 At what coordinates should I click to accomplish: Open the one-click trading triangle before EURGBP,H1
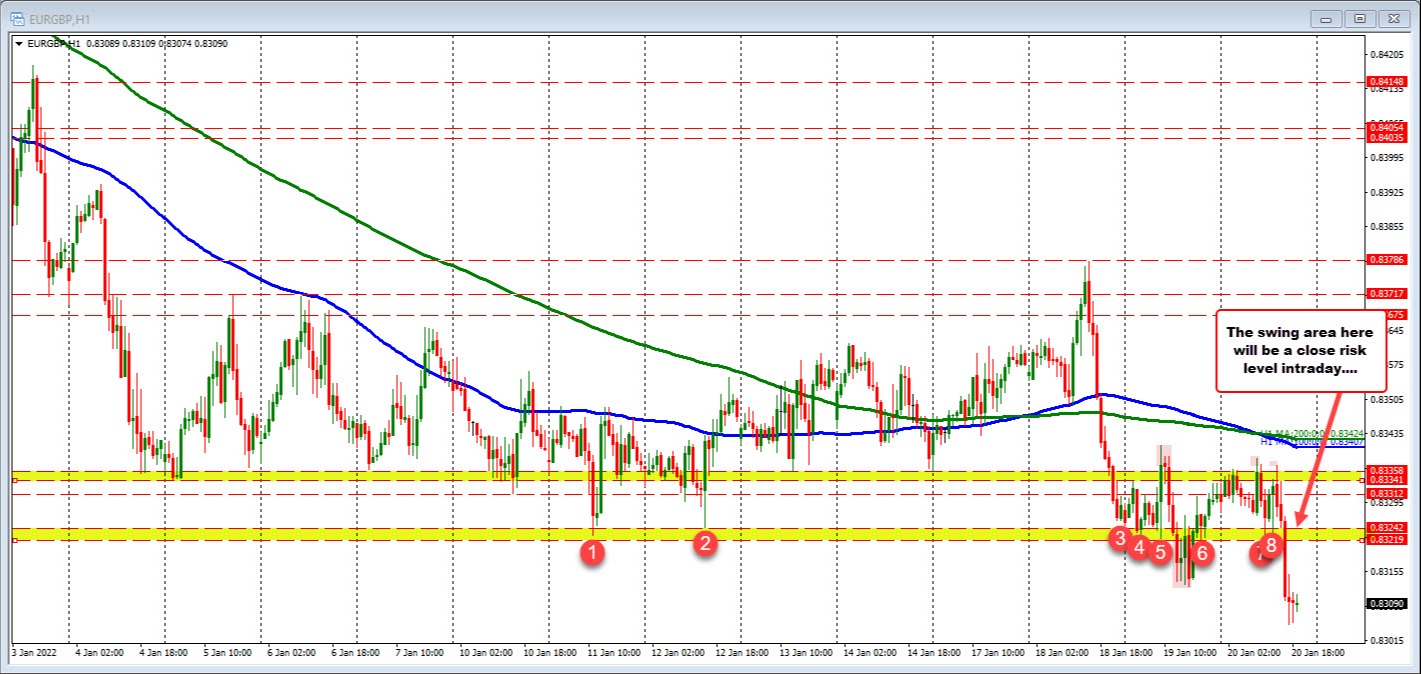(19, 44)
